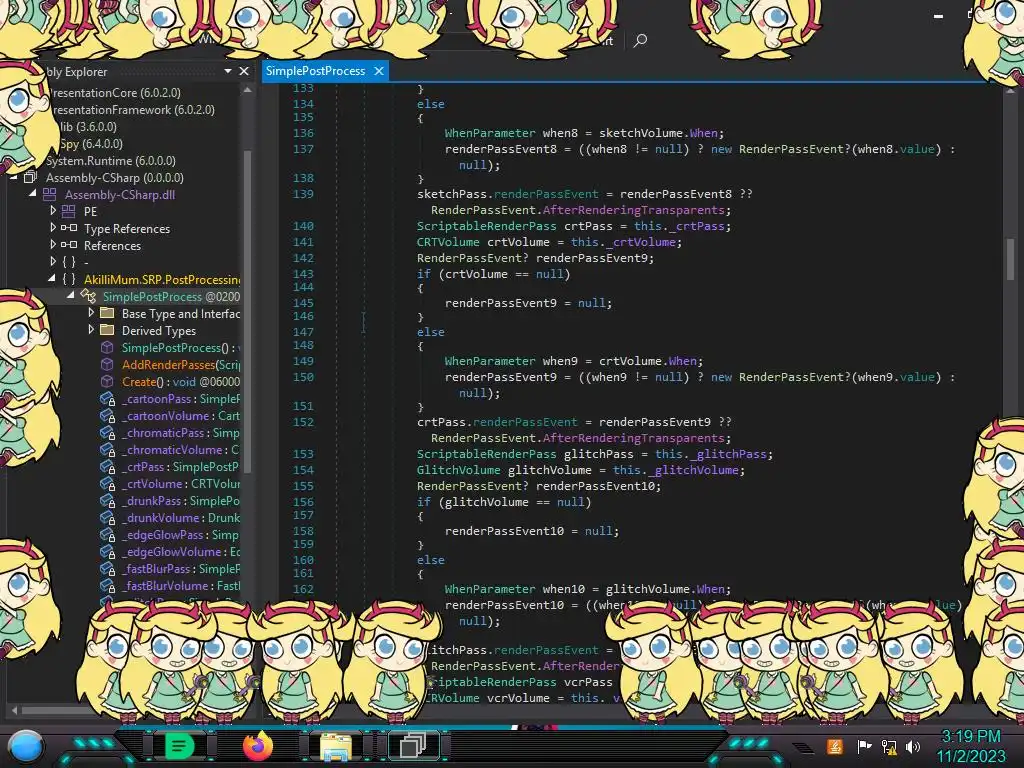Image resolution: width=1024 pixels, height=768 pixels.
Task: Open the Windows Start orb
Action: pyautogui.click(x=25, y=746)
